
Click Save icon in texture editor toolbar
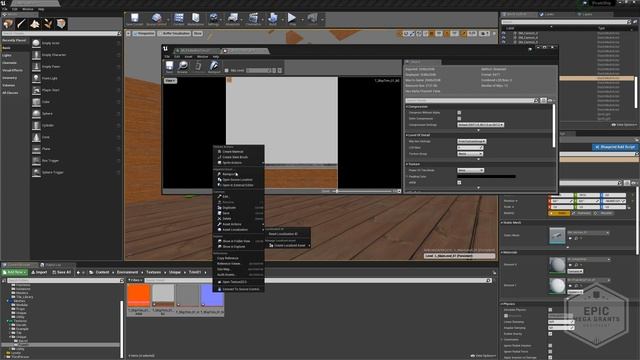(x=169, y=67)
